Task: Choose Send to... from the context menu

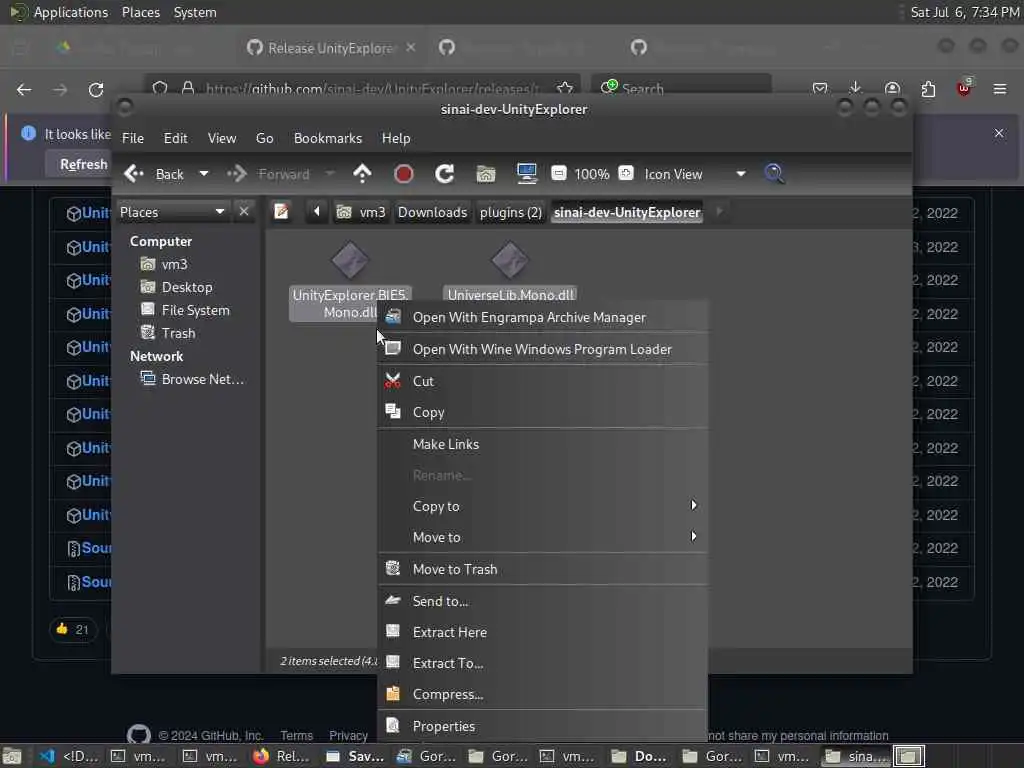Action: point(543,601)
